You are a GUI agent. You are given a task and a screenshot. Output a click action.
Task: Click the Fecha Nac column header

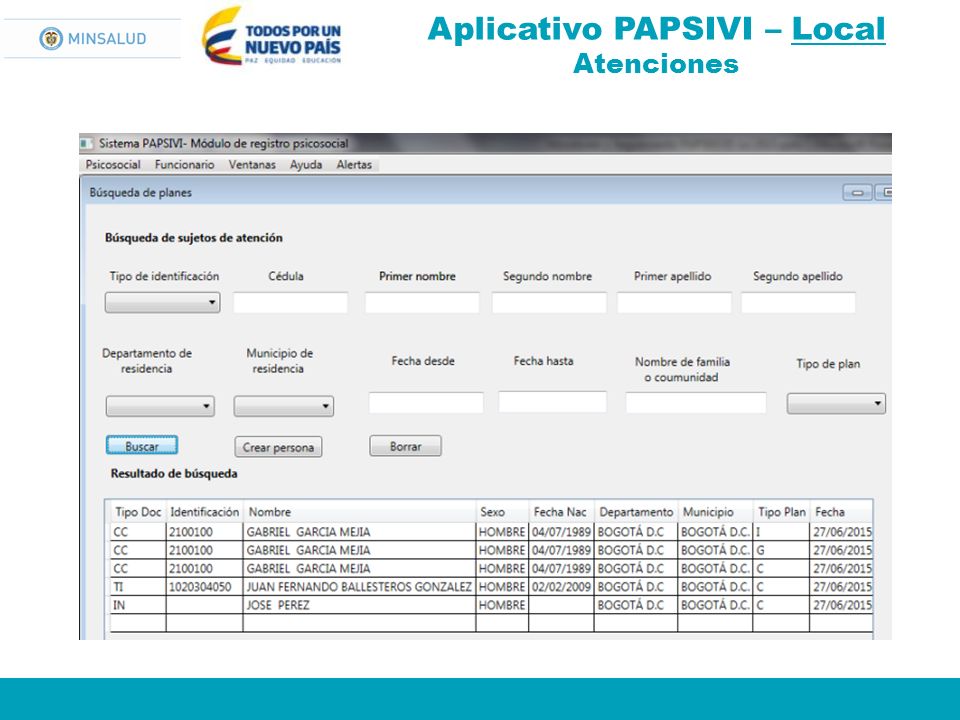pos(561,512)
